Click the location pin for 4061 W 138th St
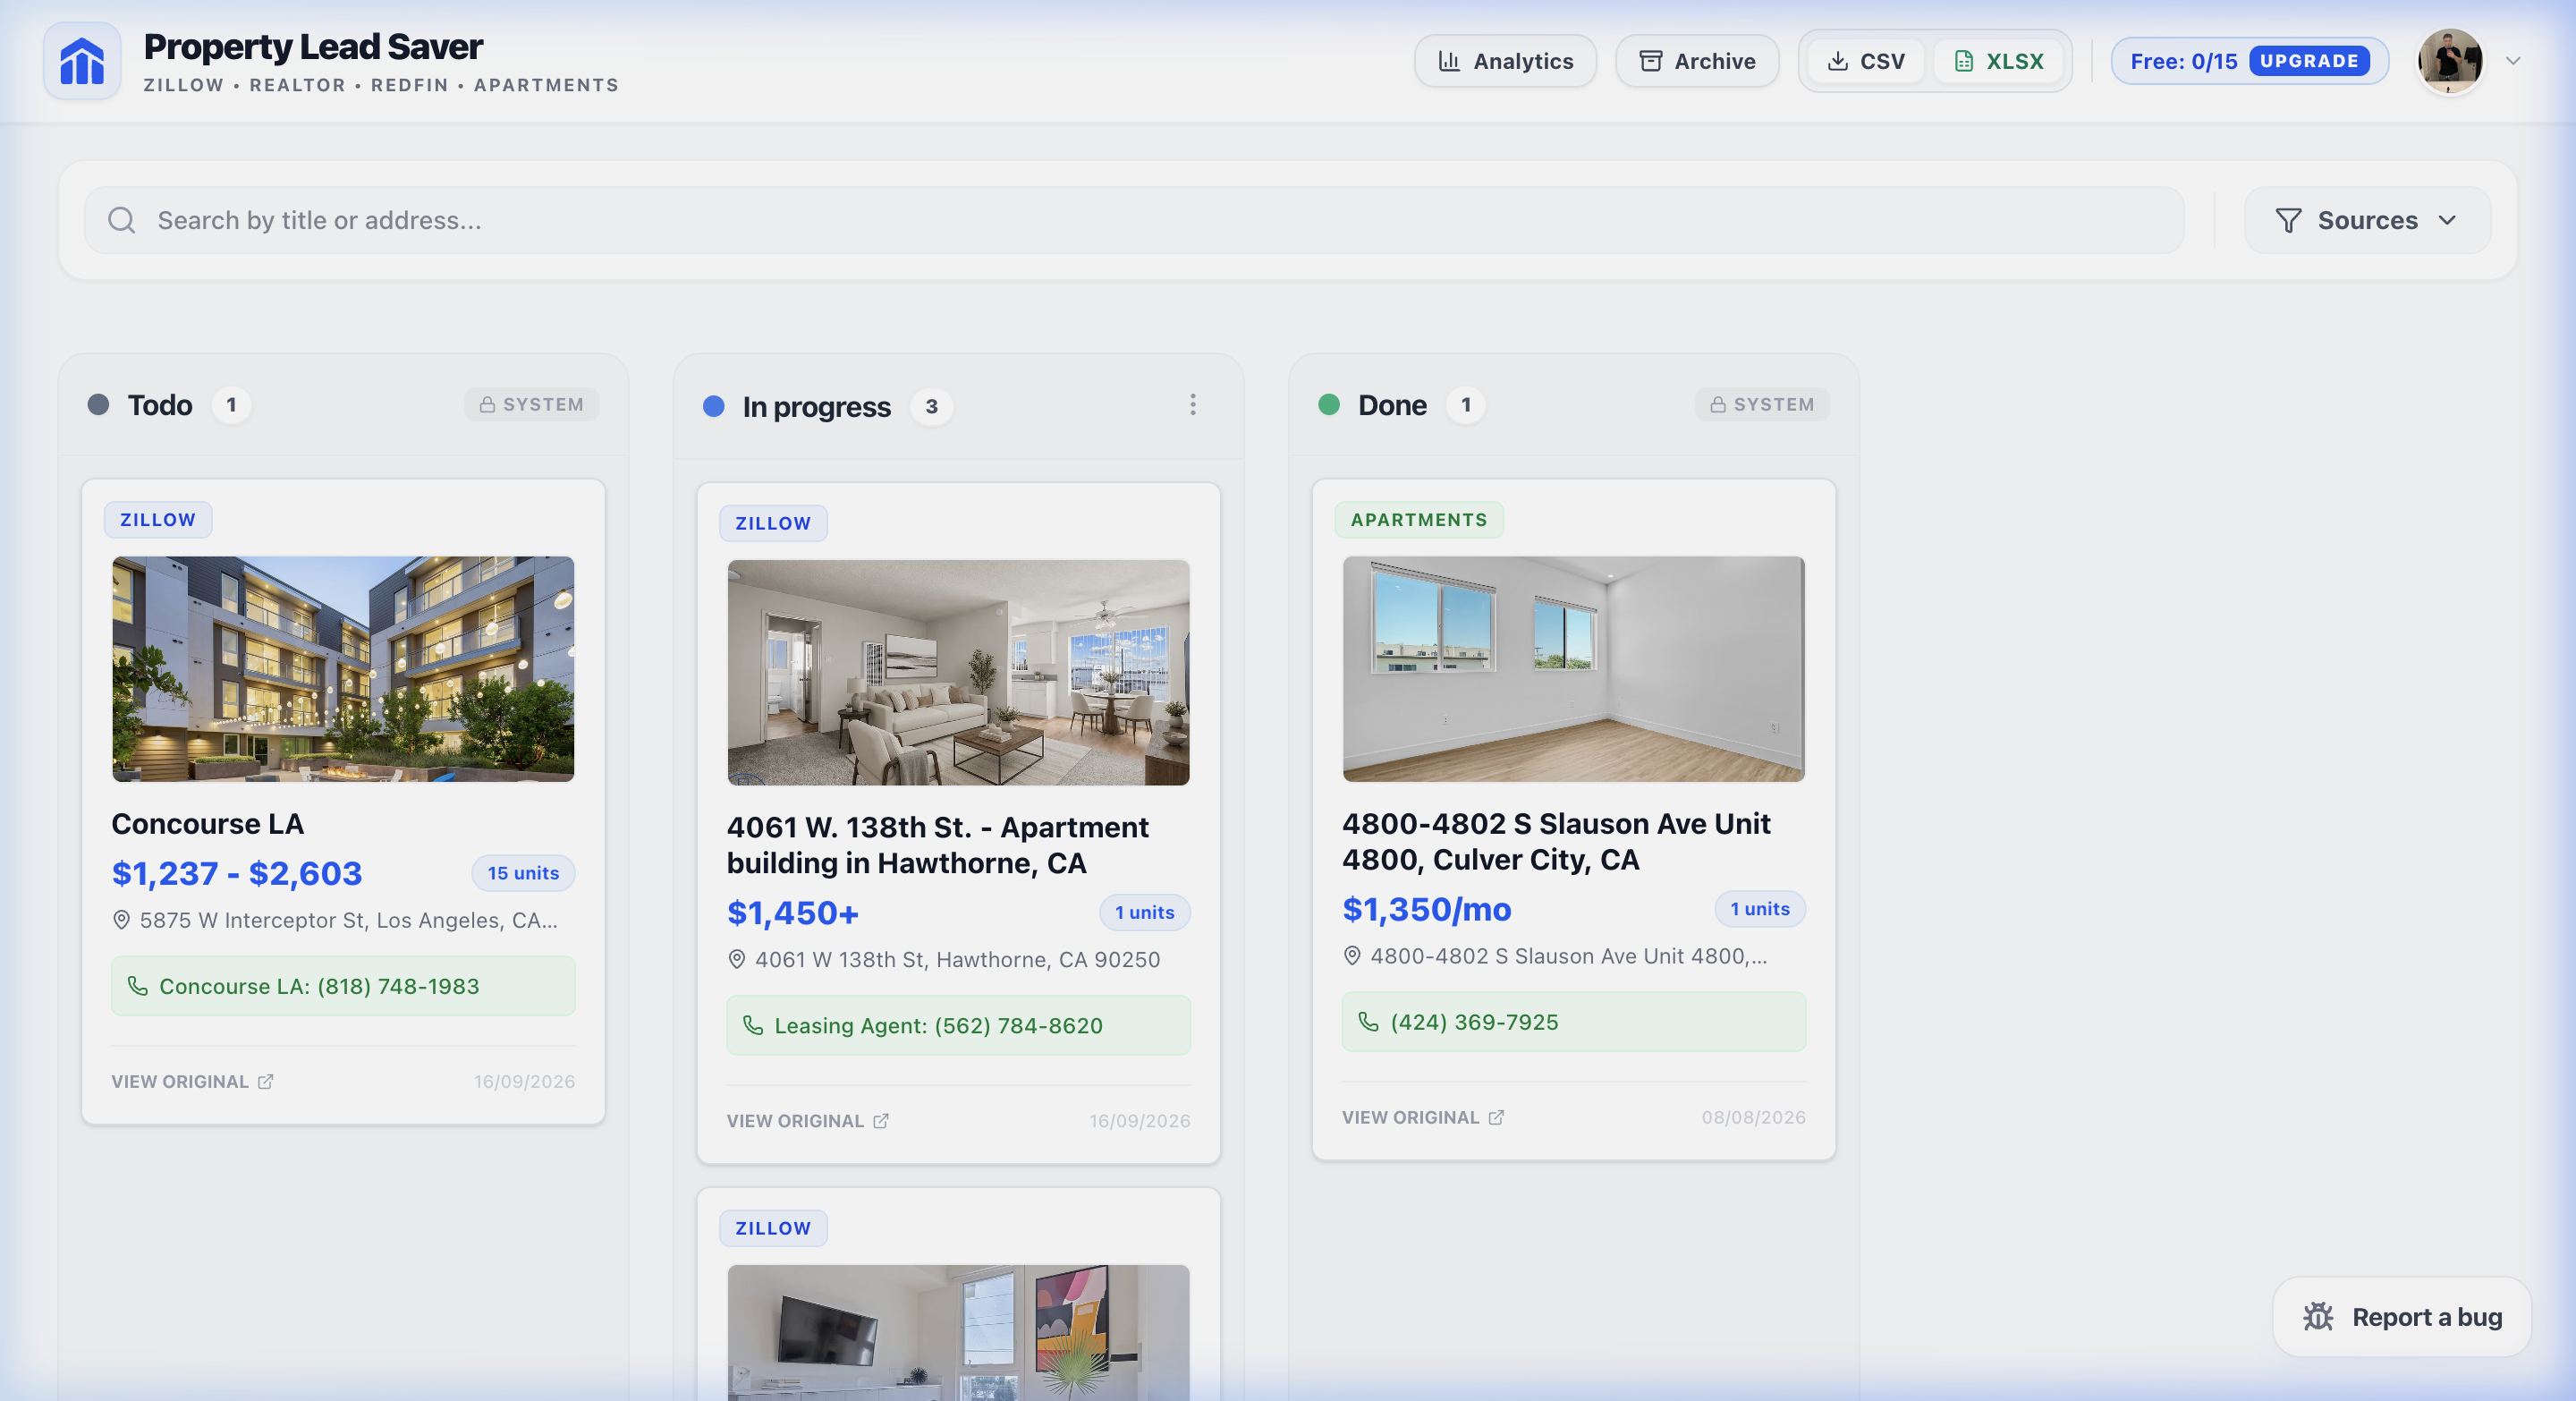2576x1401 pixels. 737,960
